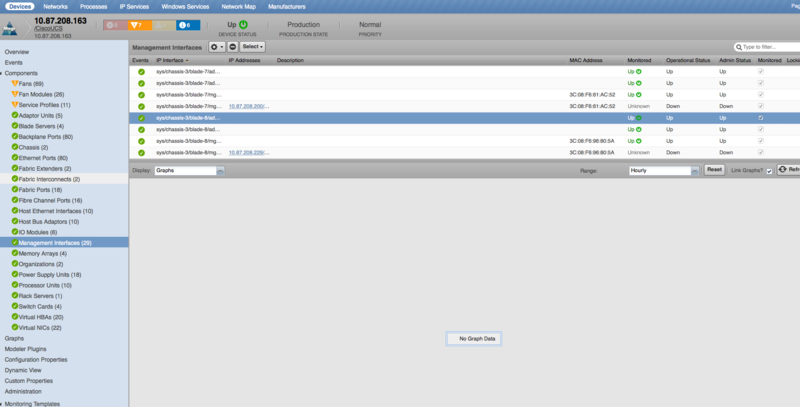The height and width of the screenshot is (407, 800).
Task: Click the Operational Status column header
Action: 688,60
